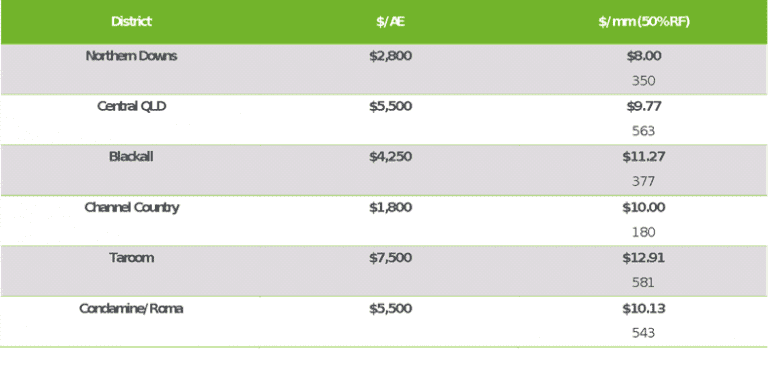Click the $9.77 value in Central QLD row
768x366 pixels.
pyautogui.click(x=644, y=106)
